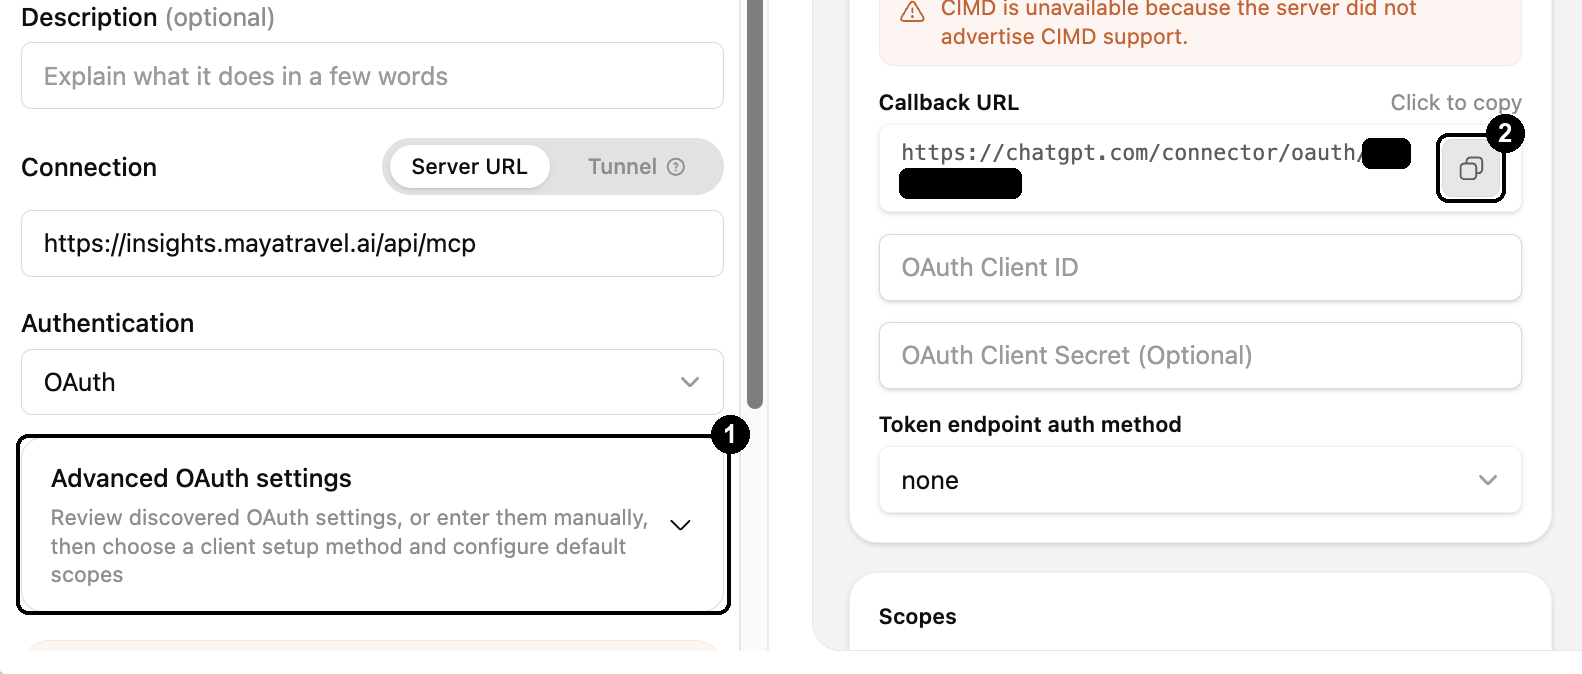Focus the Description text field
This screenshot has height=674, width=1582.
click(372, 76)
